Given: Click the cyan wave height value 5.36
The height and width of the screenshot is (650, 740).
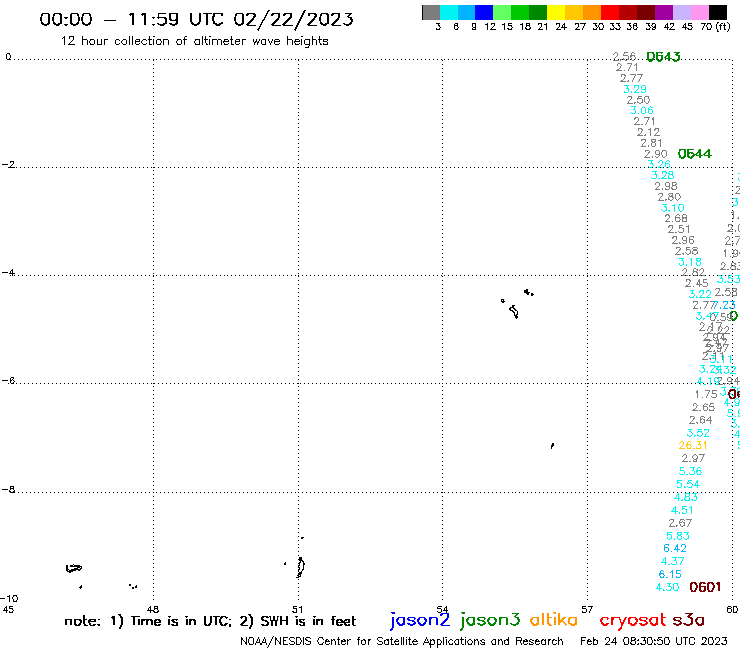Looking at the screenshot, I should click(x=690, y=471).
